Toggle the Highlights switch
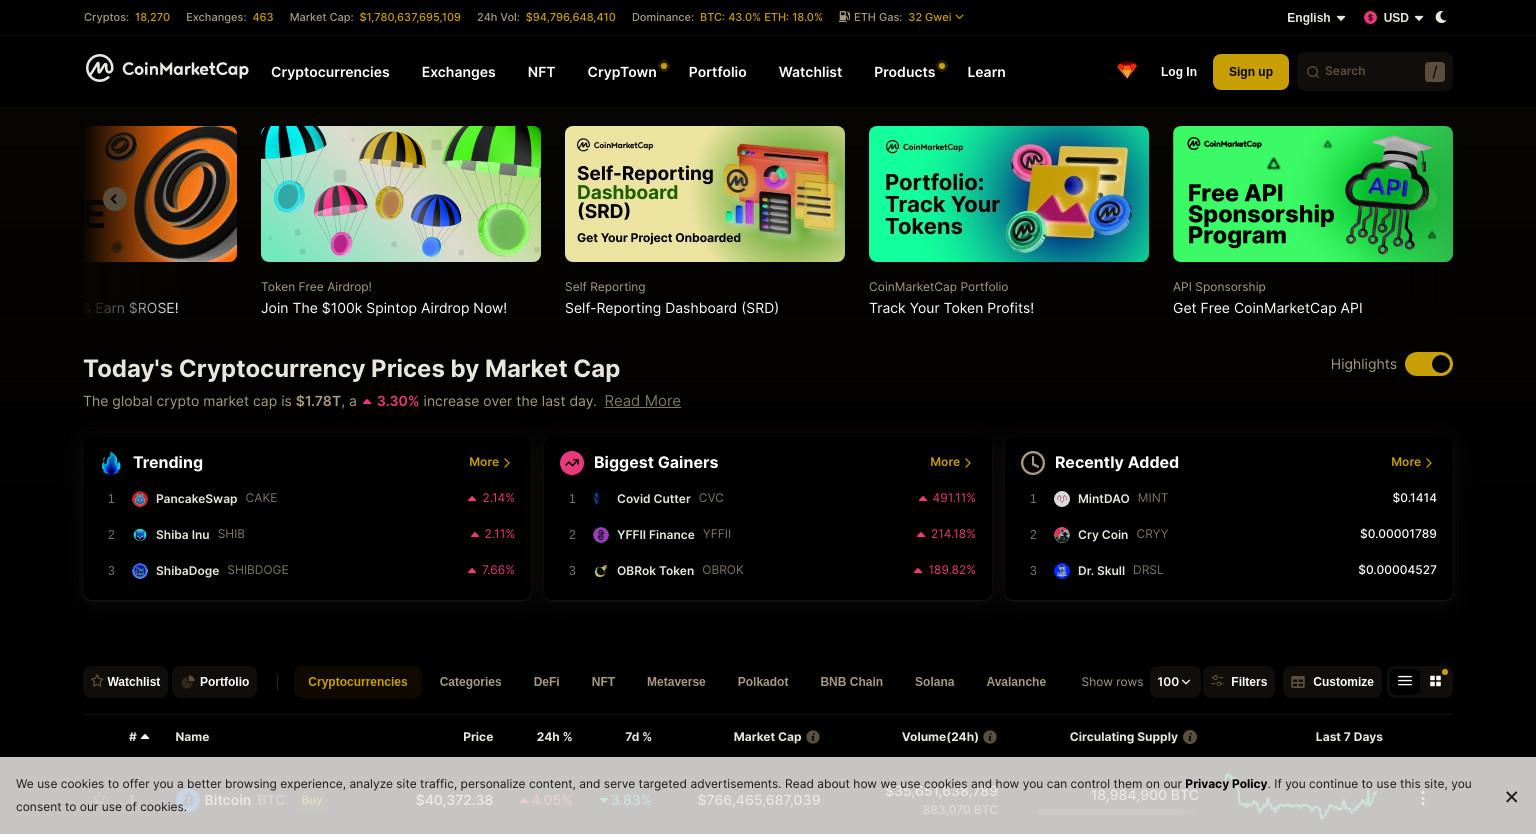This screenshot has width=1536, height=834. (x=1429, y=364)
